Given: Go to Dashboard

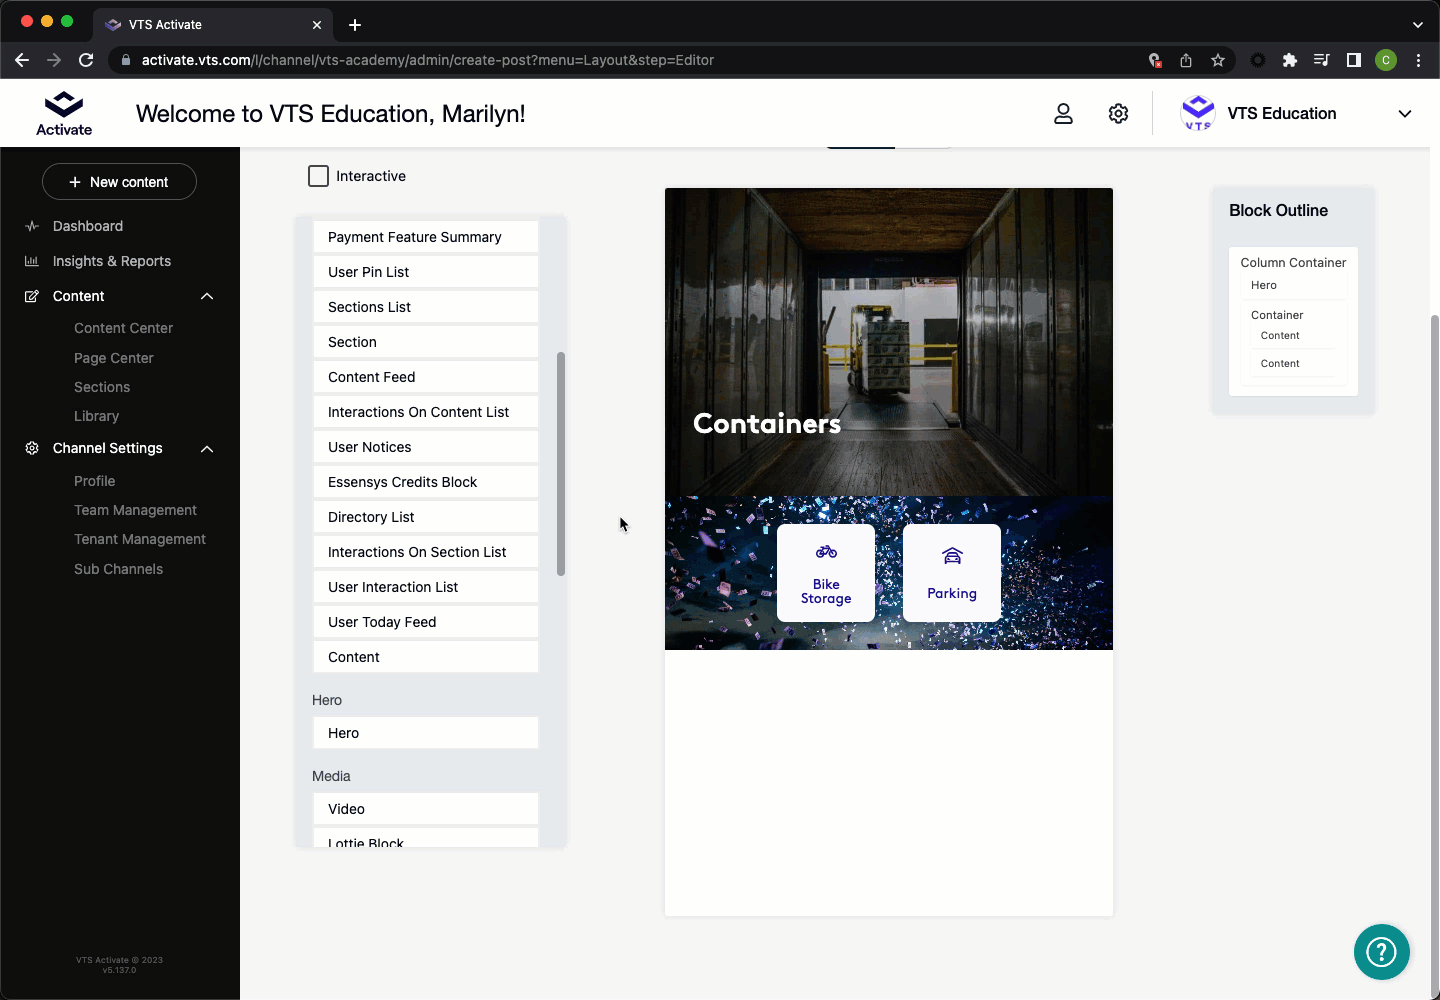Looking at the screenshot, I should [88, 227].
